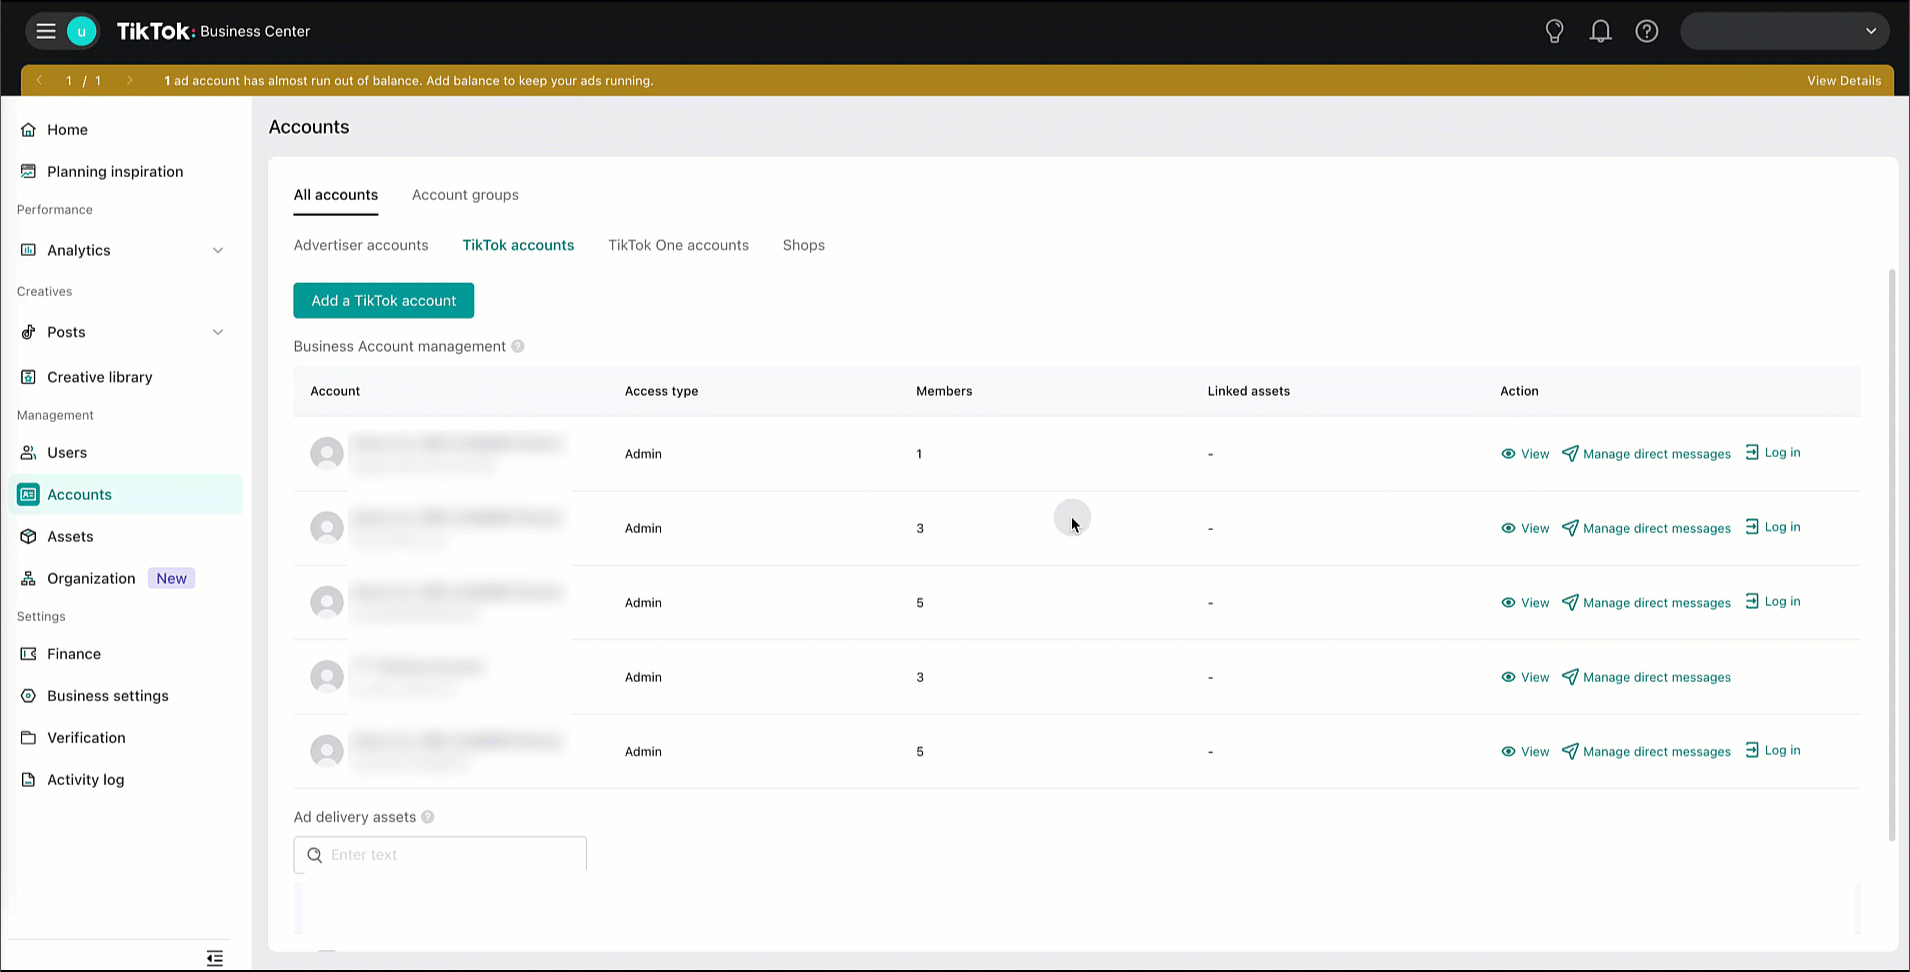Click the vertical scrollbar of accounts panel
Screen dimensions: 1910x972
click(1891, 555)
